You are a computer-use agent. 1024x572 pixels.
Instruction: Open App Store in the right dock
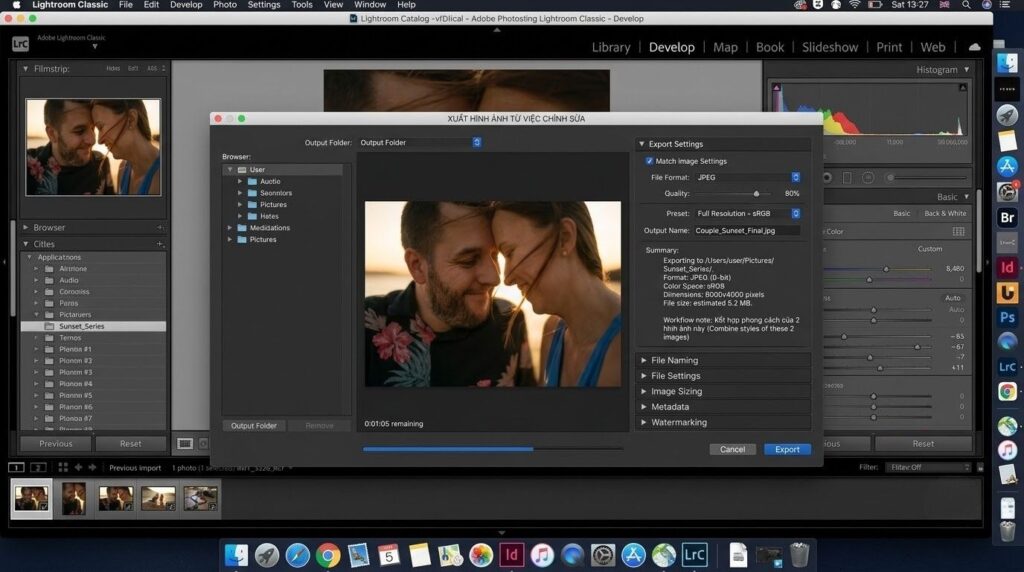click(x=1007, y=167)
